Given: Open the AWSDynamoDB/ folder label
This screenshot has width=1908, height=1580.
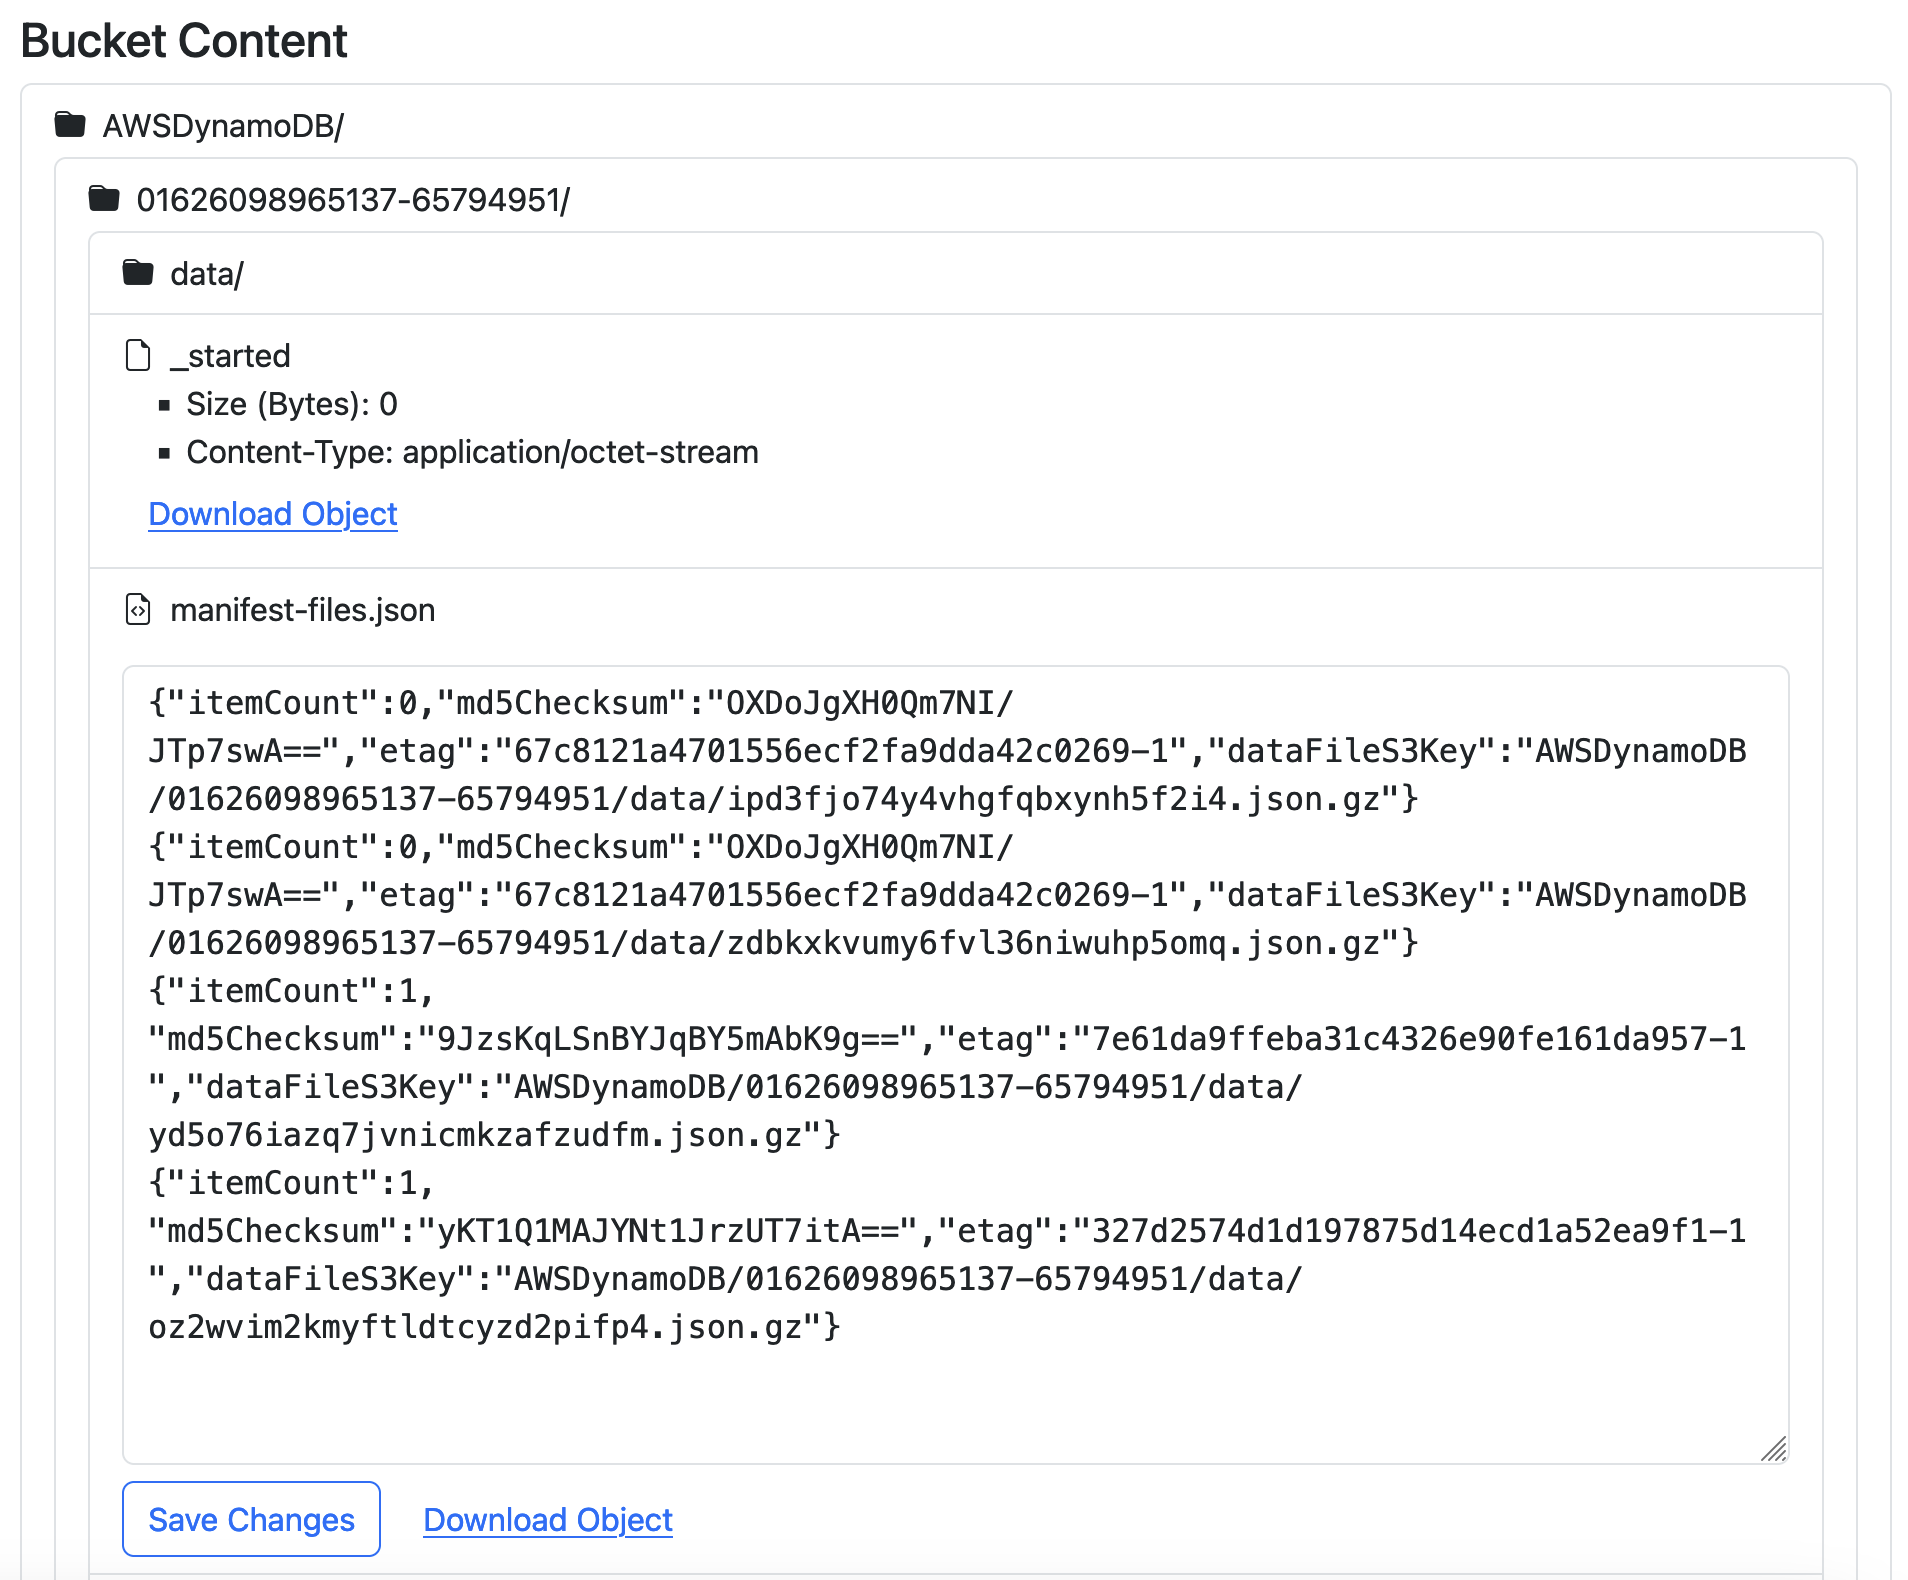Looking at the screenshot, I should pyautogui.click(x=223, y=126).
